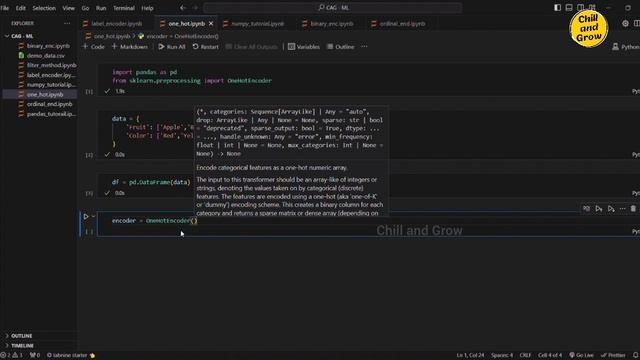Click the split editor icon
Screen dimensions: 640x360
tap(636, 24)
